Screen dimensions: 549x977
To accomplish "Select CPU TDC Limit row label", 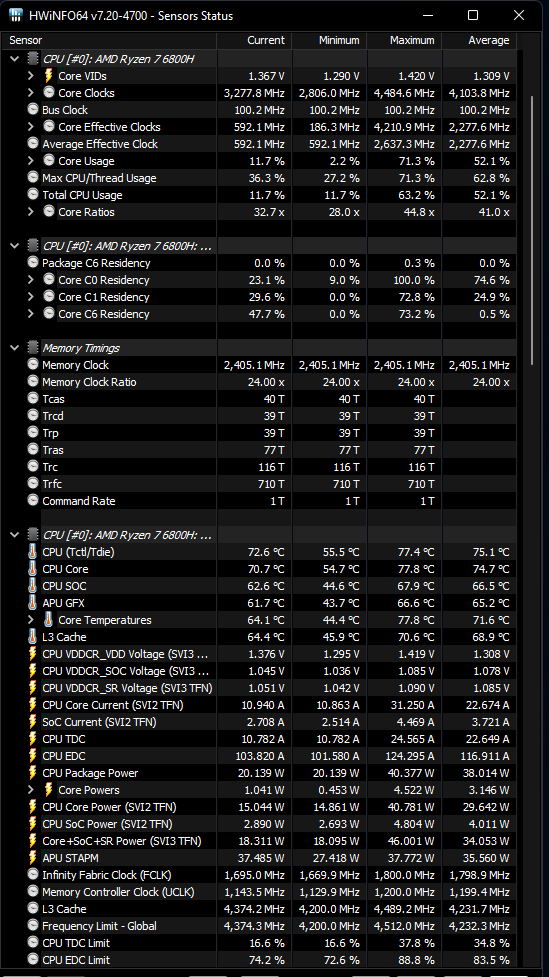I will (x=76, y=943).
